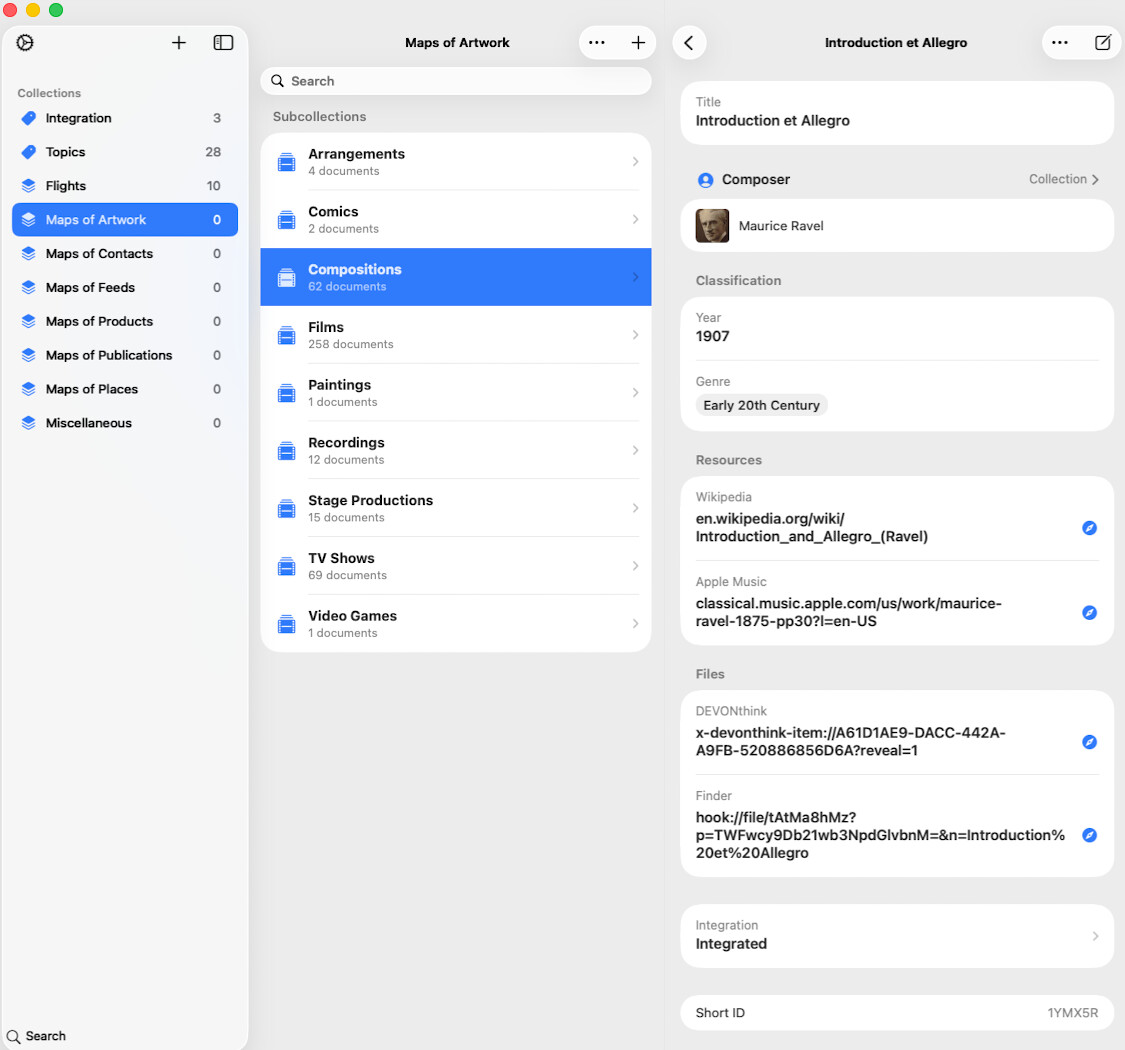Open the Wikipedia link compass icon
This screenshot has width=1125, height=1050.
tap(1090, 528)
